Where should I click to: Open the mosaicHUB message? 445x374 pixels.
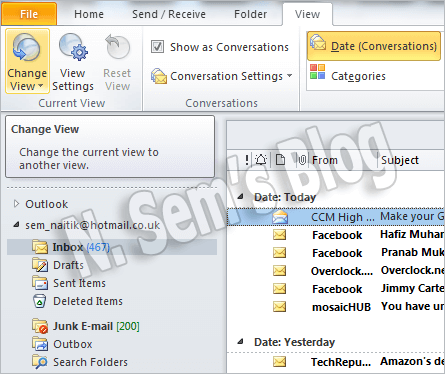[336, 307]
